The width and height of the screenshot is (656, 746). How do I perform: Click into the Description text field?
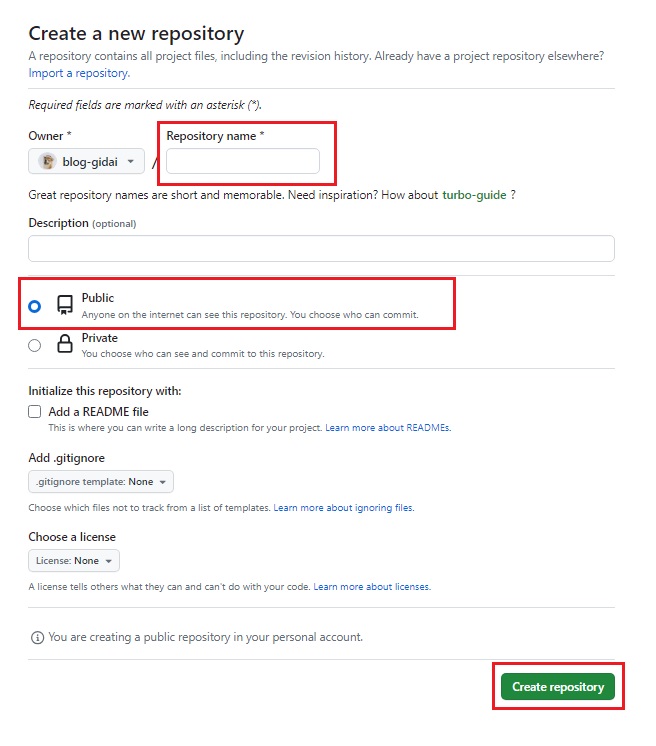pos(321,249)
